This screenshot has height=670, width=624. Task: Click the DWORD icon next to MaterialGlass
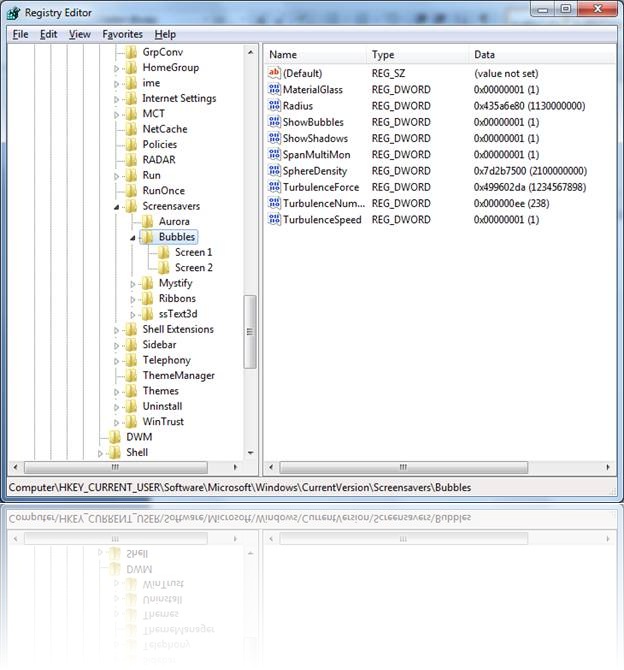tap(274, 89)
